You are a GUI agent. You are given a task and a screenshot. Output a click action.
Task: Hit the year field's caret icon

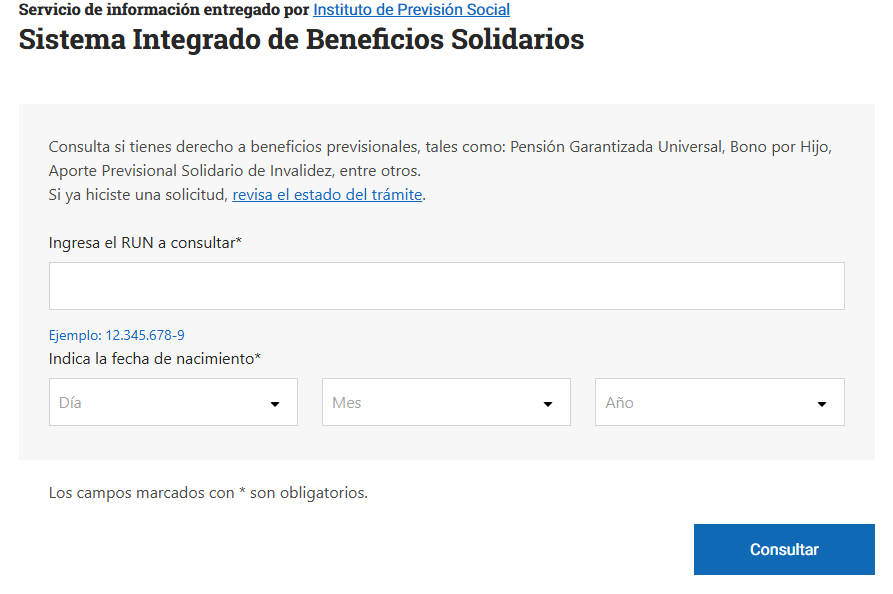(x=821, y=402)
